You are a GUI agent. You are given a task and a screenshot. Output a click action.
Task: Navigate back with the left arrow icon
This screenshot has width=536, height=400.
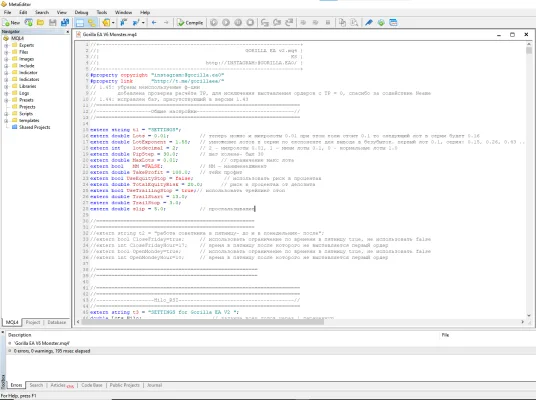[154, 23]
